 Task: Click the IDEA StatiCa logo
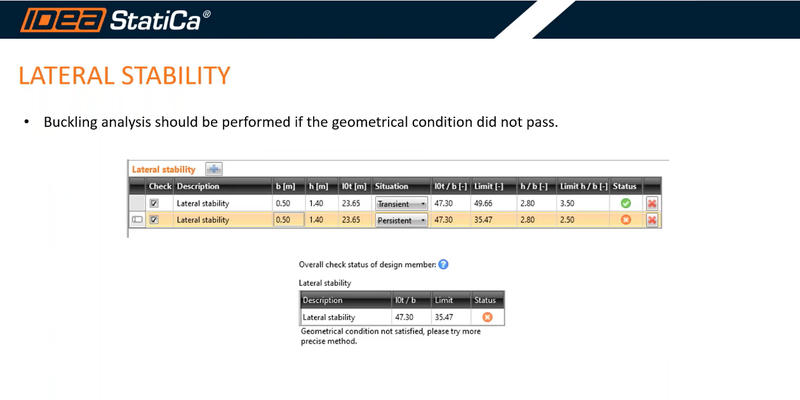(x=115, y=20)
